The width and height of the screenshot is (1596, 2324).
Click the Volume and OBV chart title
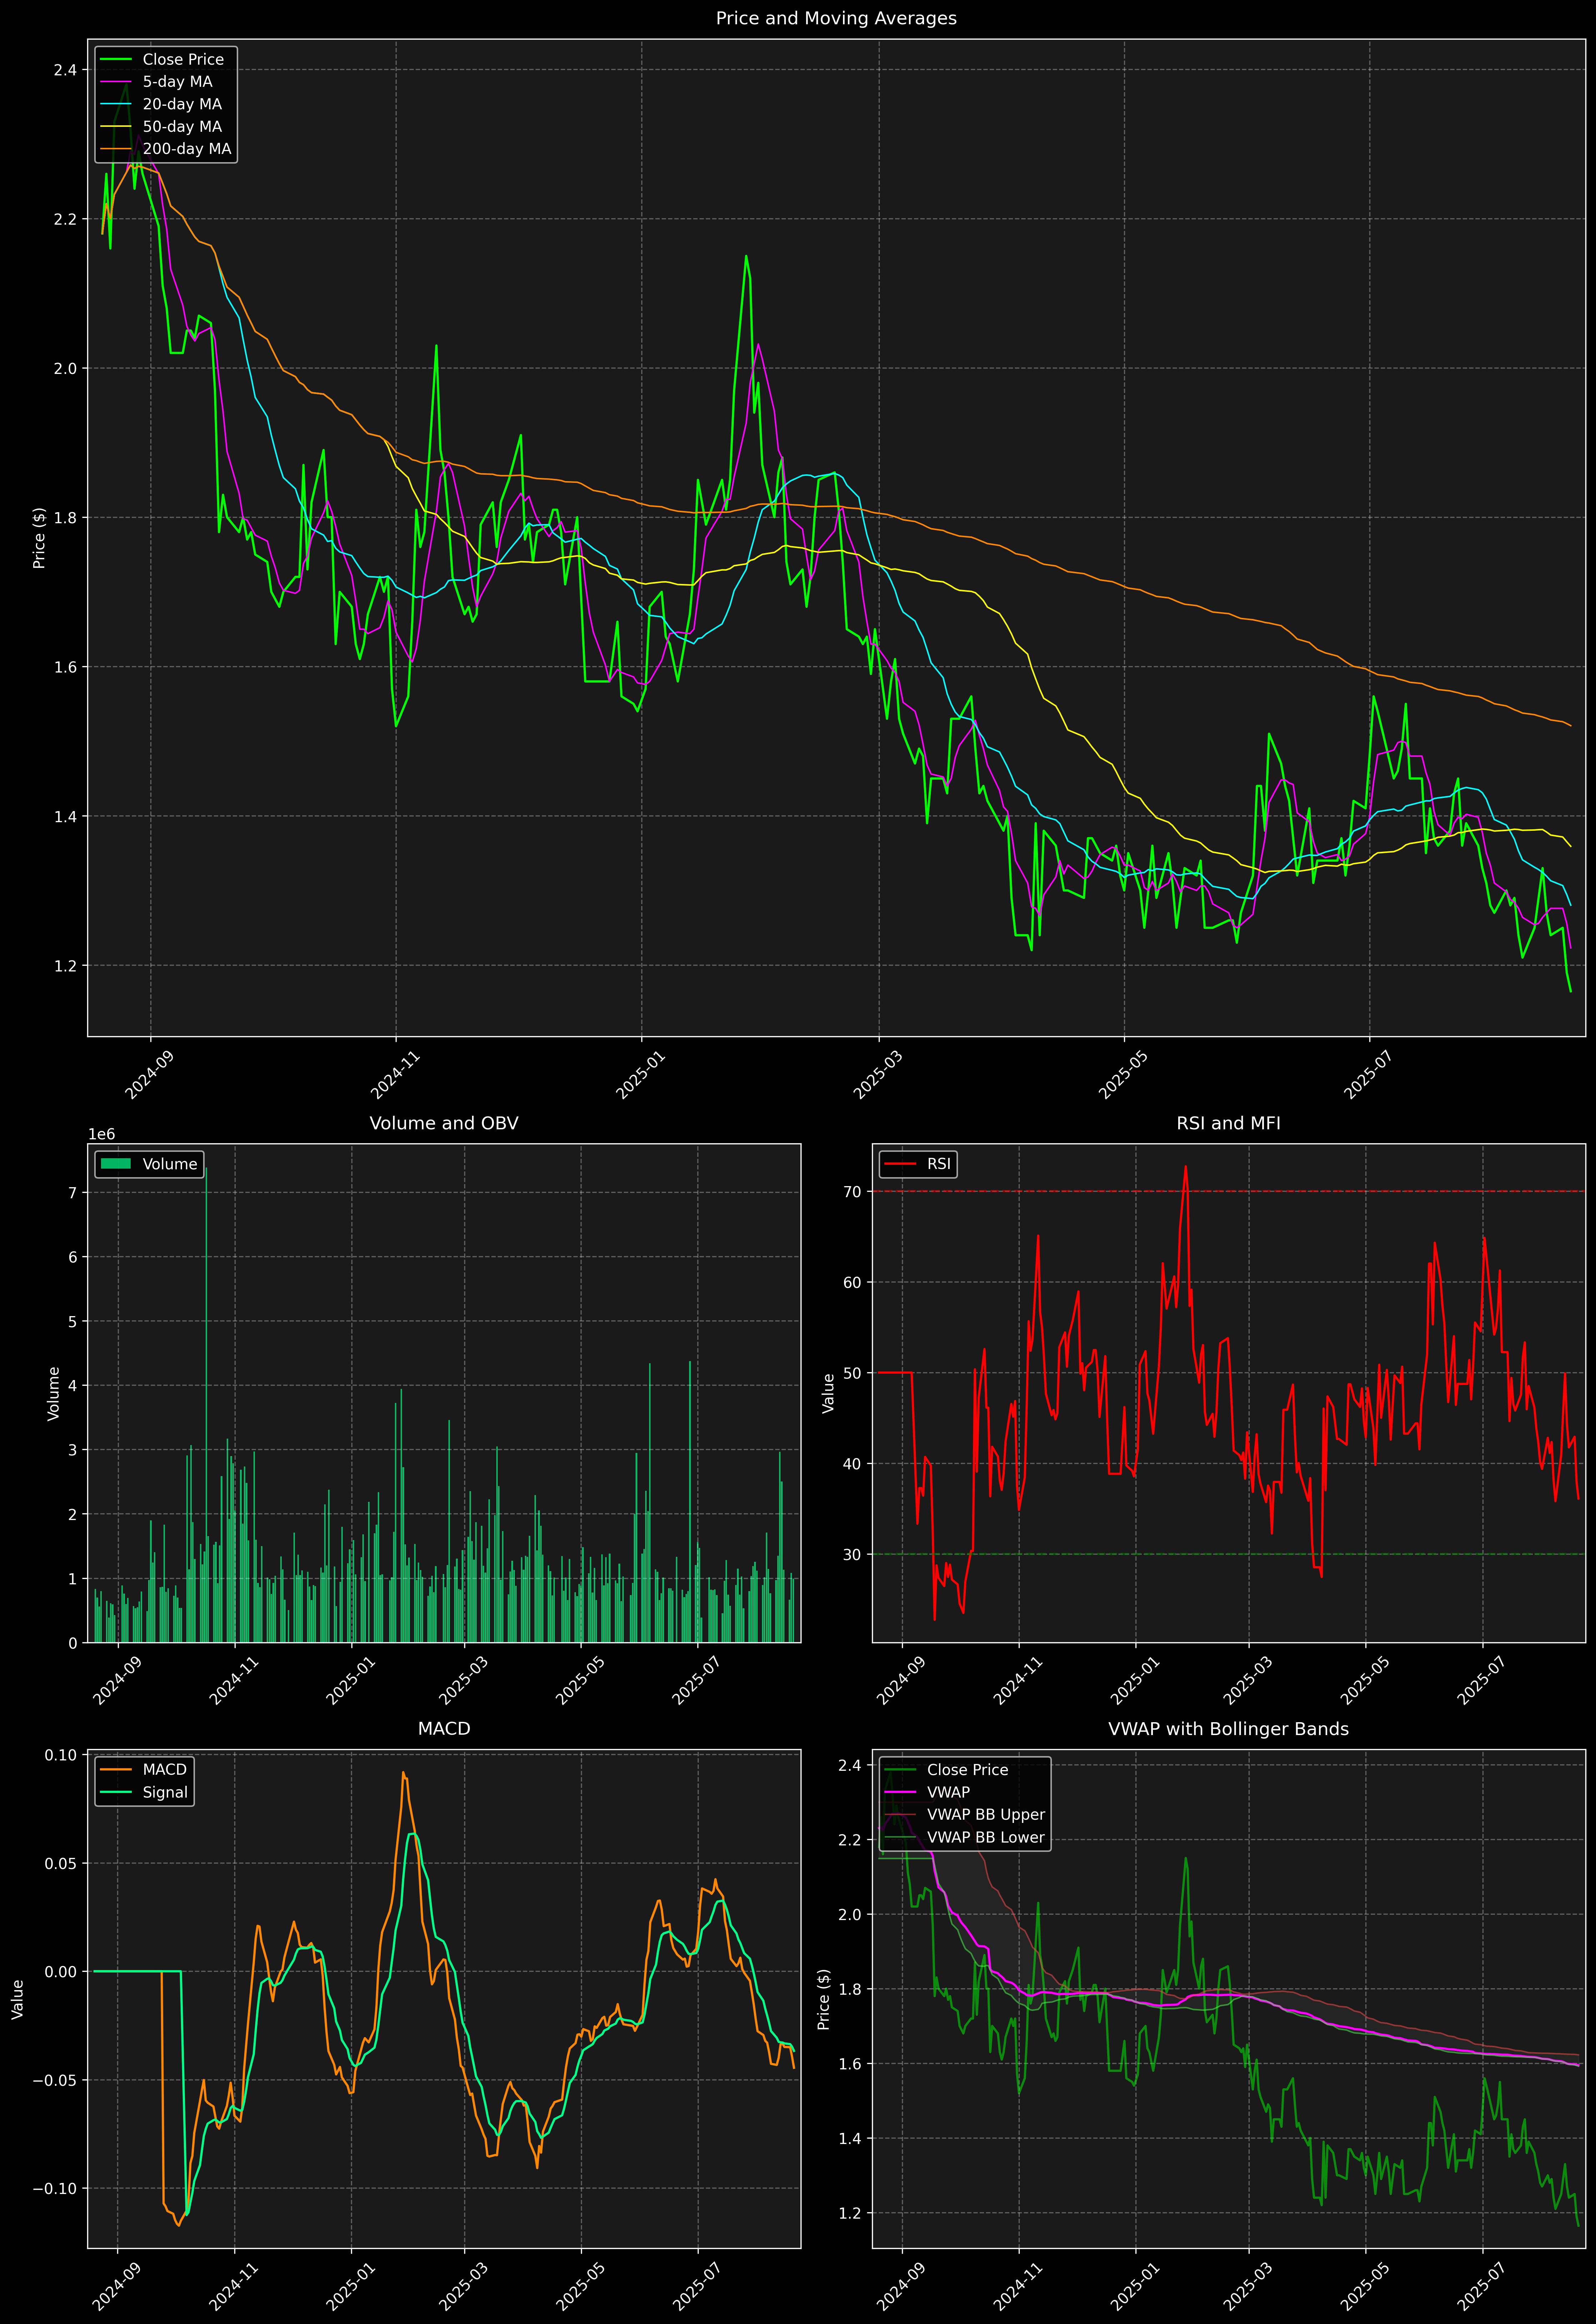tap(444, 1123)
